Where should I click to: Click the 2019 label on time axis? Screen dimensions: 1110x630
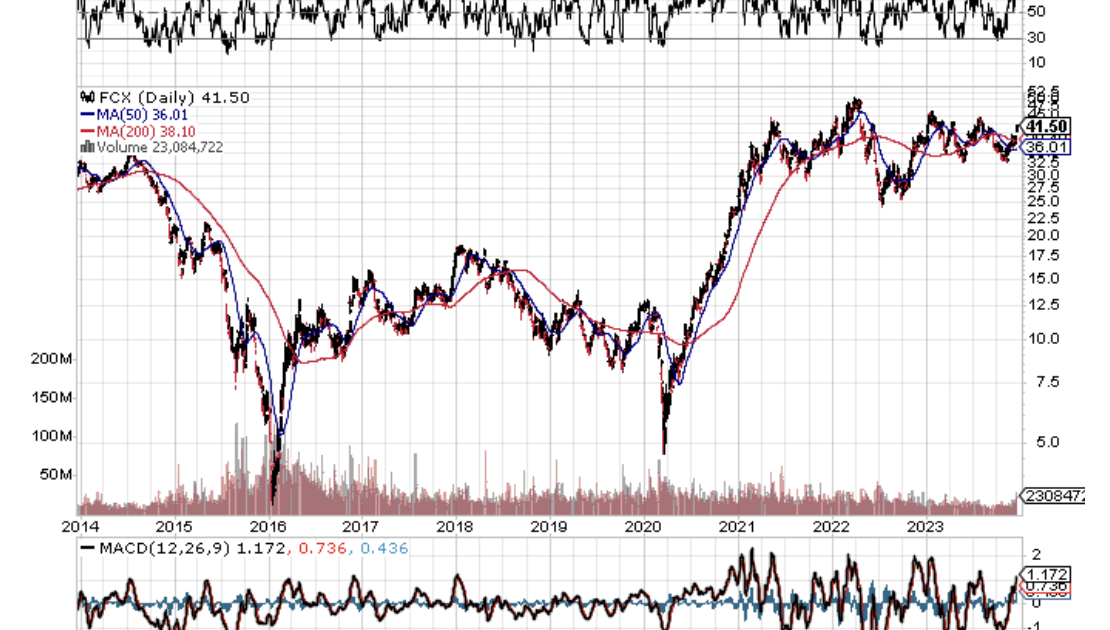pyautogui.click(x=549, y=527)
